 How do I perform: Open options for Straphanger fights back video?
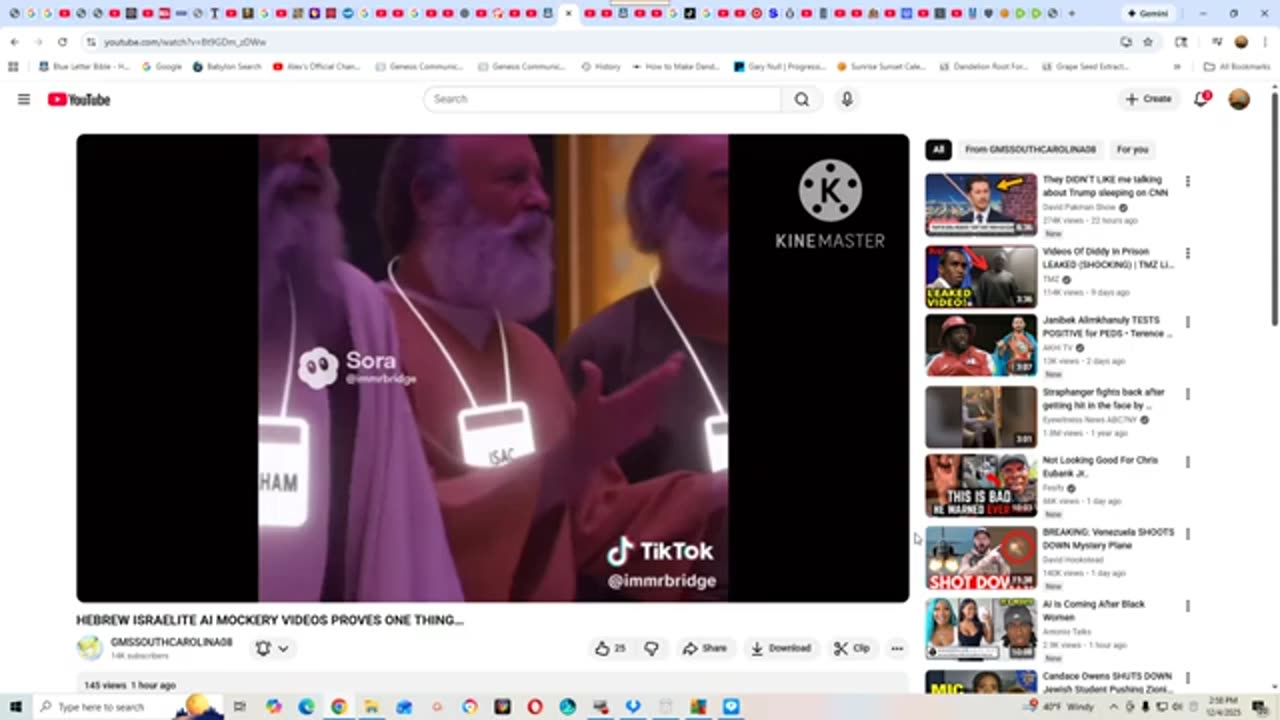click(x=1188, y=394)
